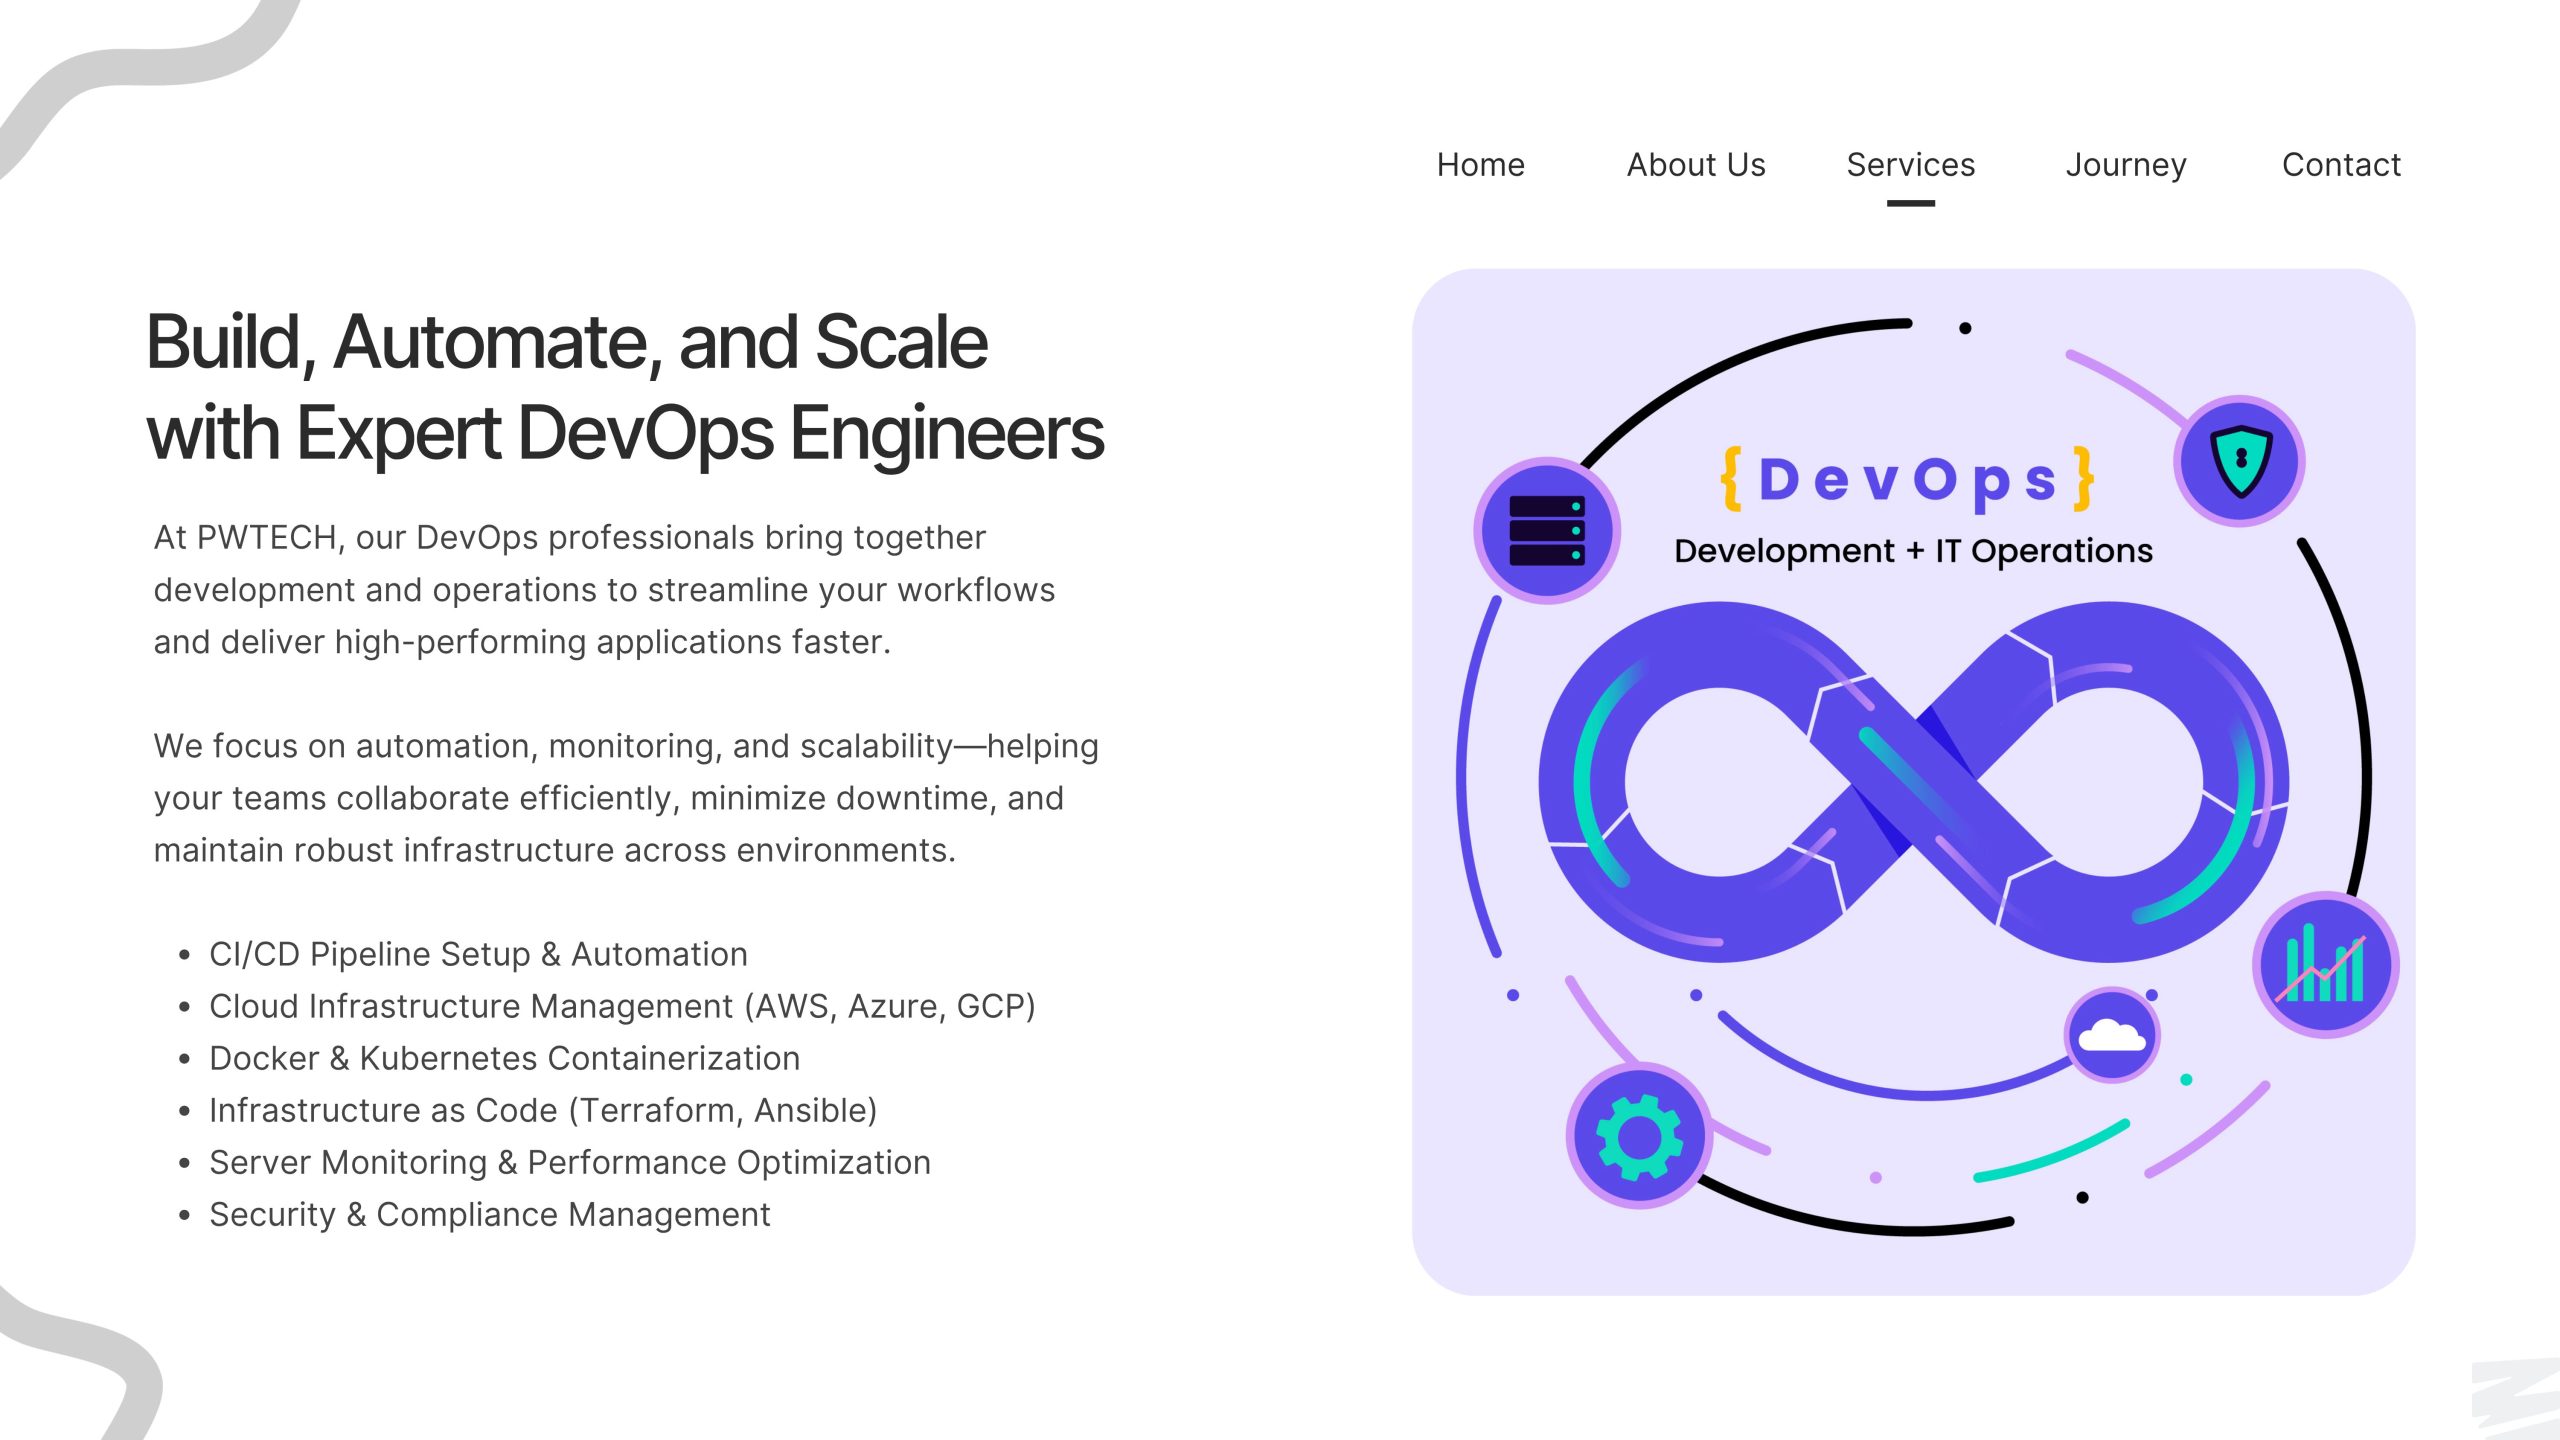Click the teal gear icon
This screenshot has height=1440, width=2560.
[1638, 1136]
